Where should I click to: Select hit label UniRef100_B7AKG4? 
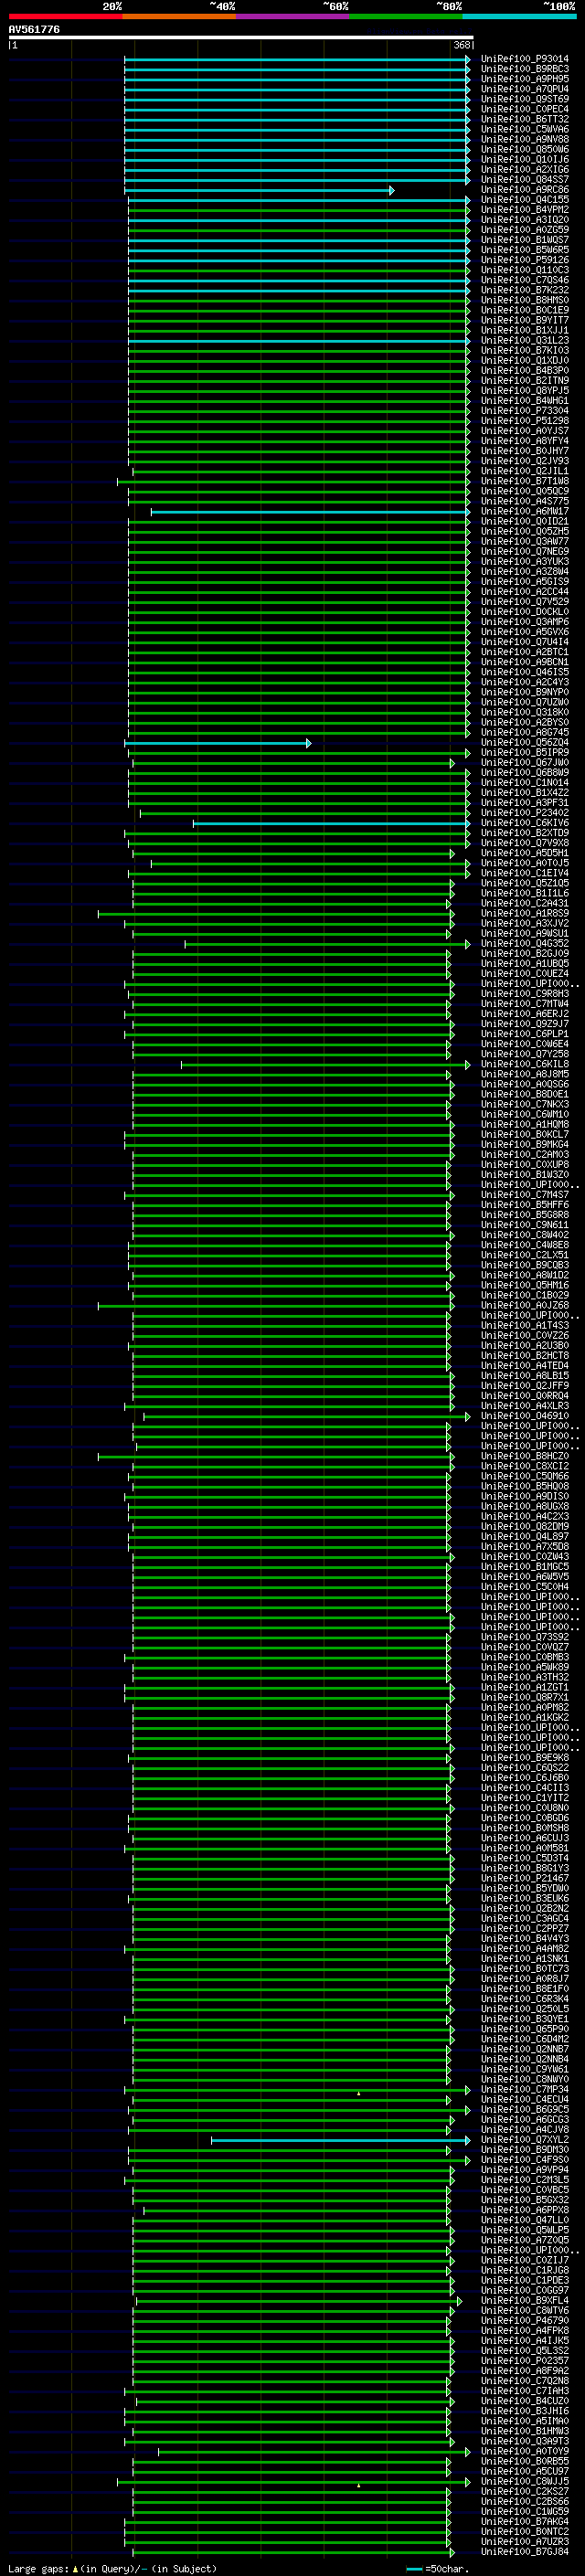click(525, 2521)
